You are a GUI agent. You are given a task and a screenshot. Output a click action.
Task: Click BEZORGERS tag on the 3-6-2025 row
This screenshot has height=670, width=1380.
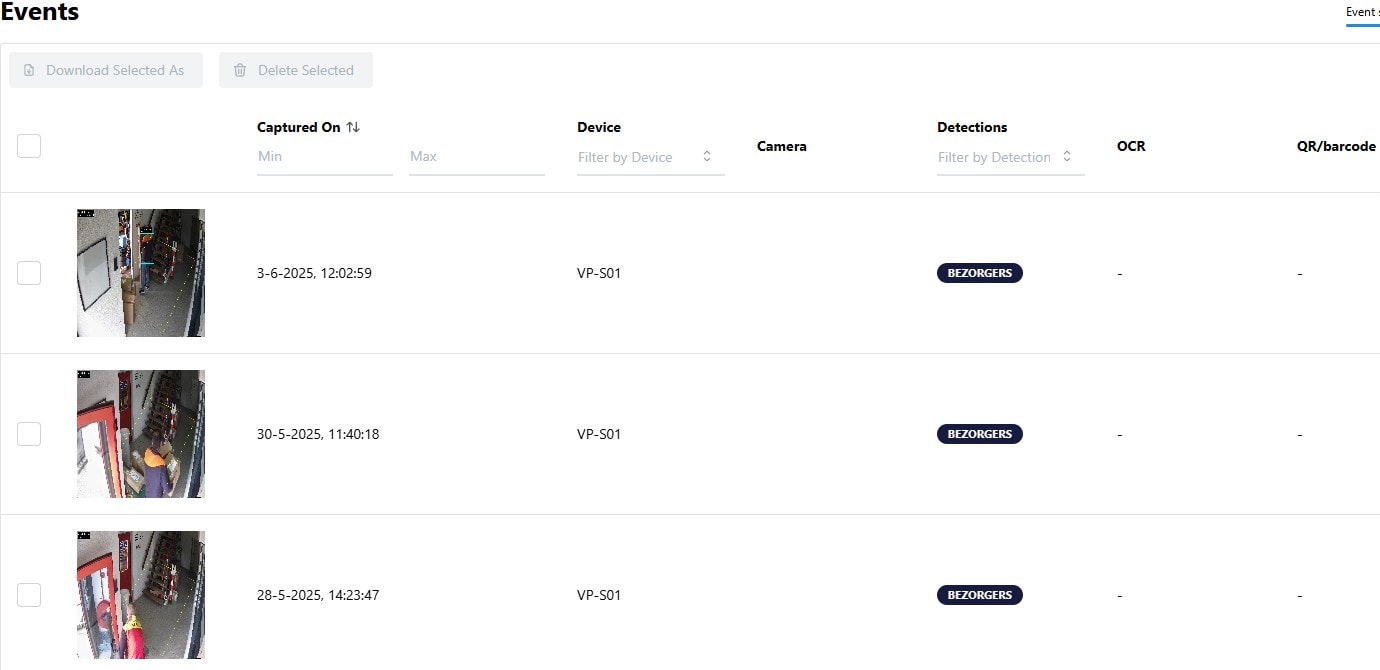[x=979, y=273]
